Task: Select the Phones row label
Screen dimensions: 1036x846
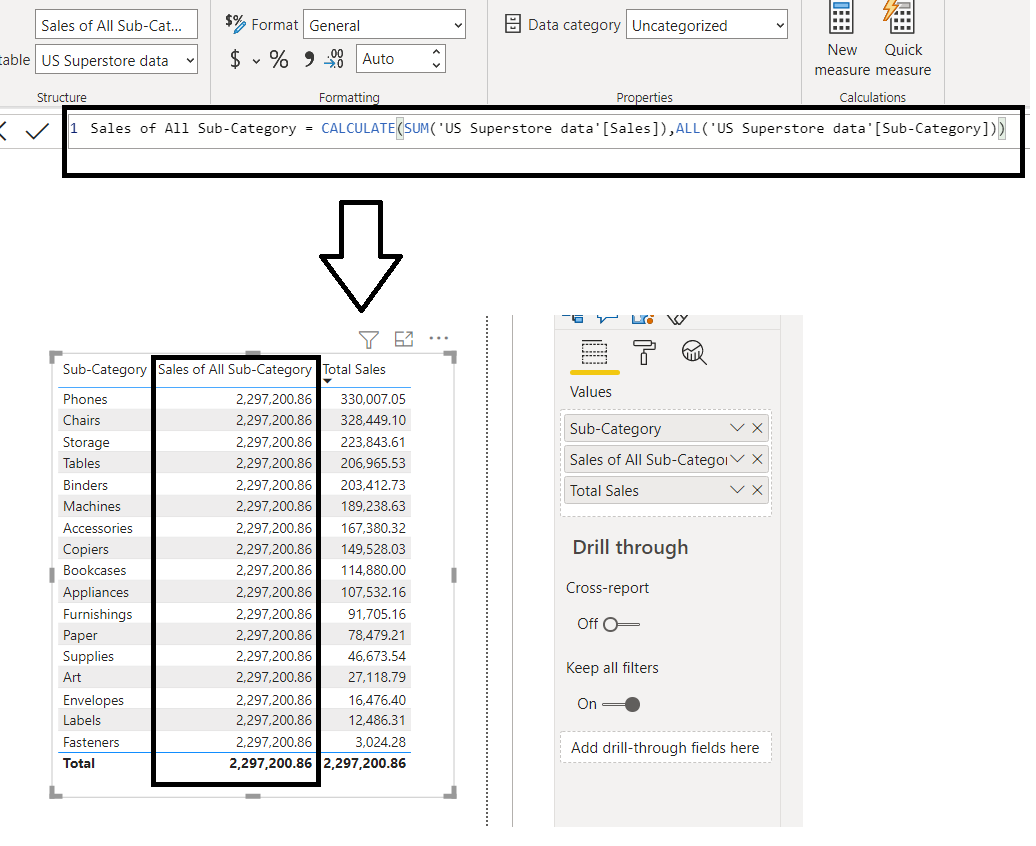Action: tap(85, 399)
